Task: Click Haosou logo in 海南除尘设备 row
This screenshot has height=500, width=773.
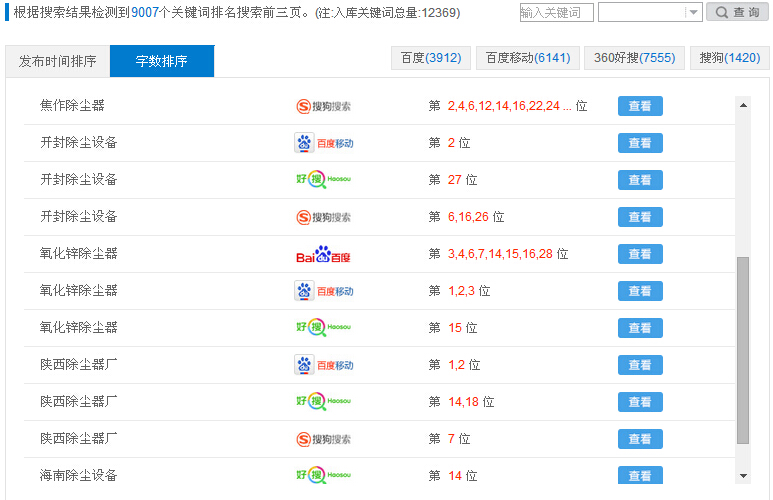Action: click(x=323, y=475)
